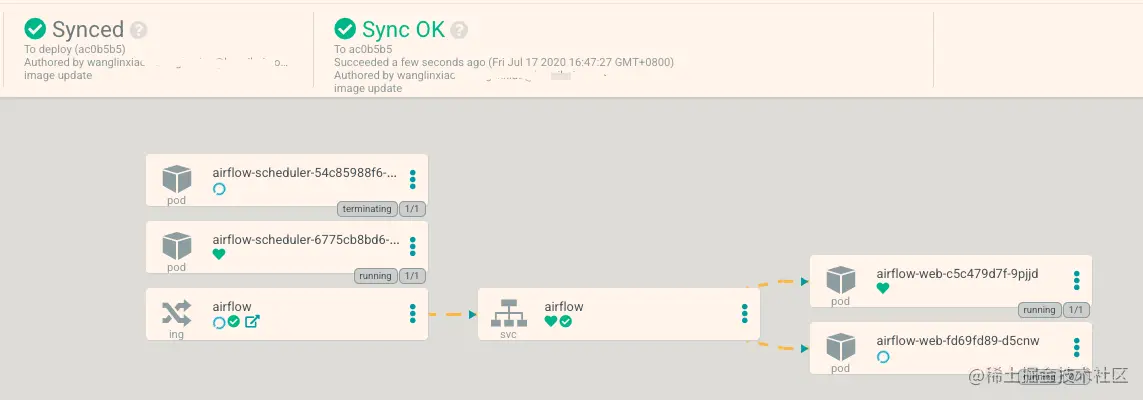Click the green heart on airflow-scheduler-6775cb8bd6
This screenshot has height=400, width=1143.
point(219,254)
